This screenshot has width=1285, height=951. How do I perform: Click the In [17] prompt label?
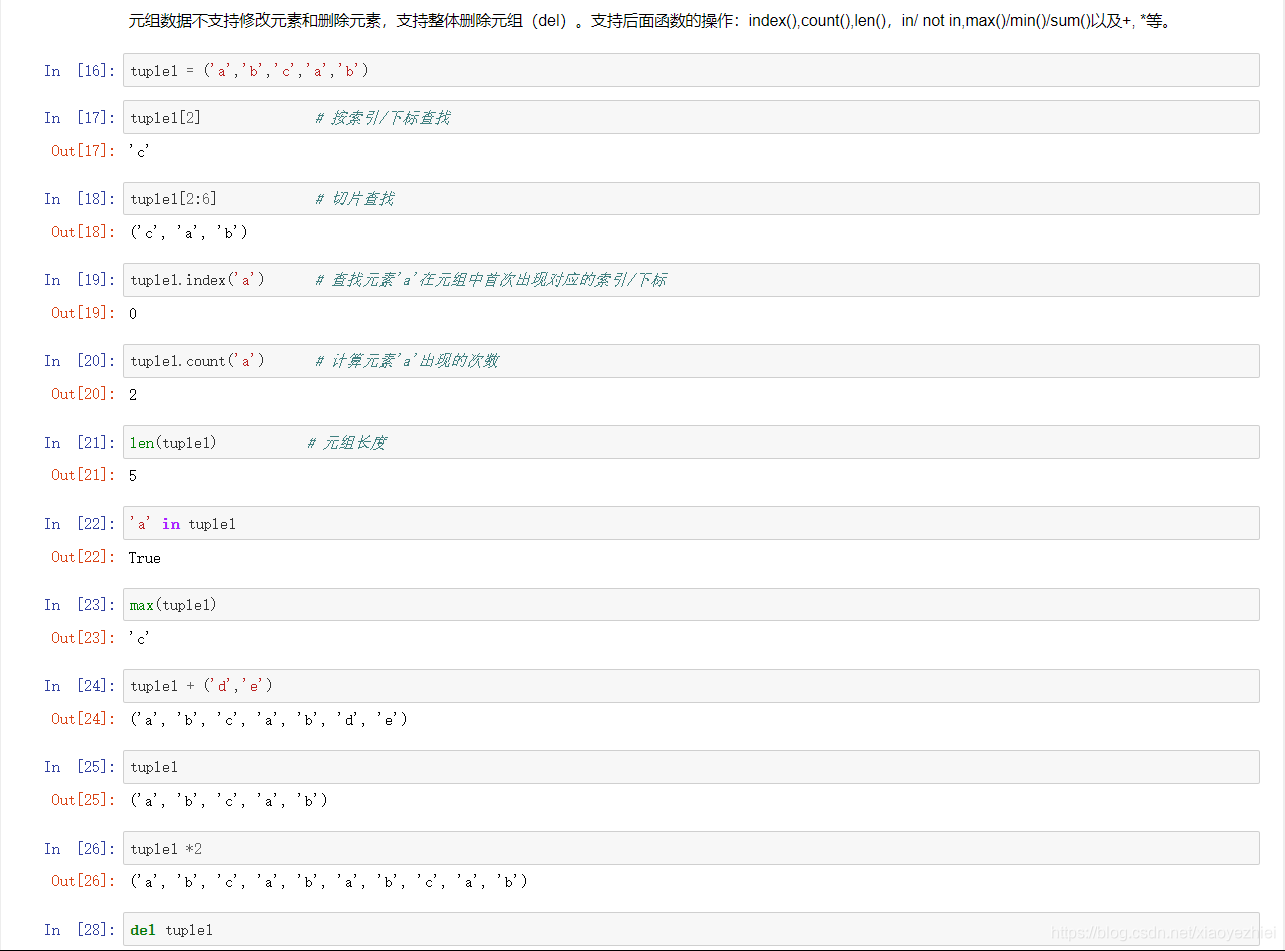coord(80,117)
